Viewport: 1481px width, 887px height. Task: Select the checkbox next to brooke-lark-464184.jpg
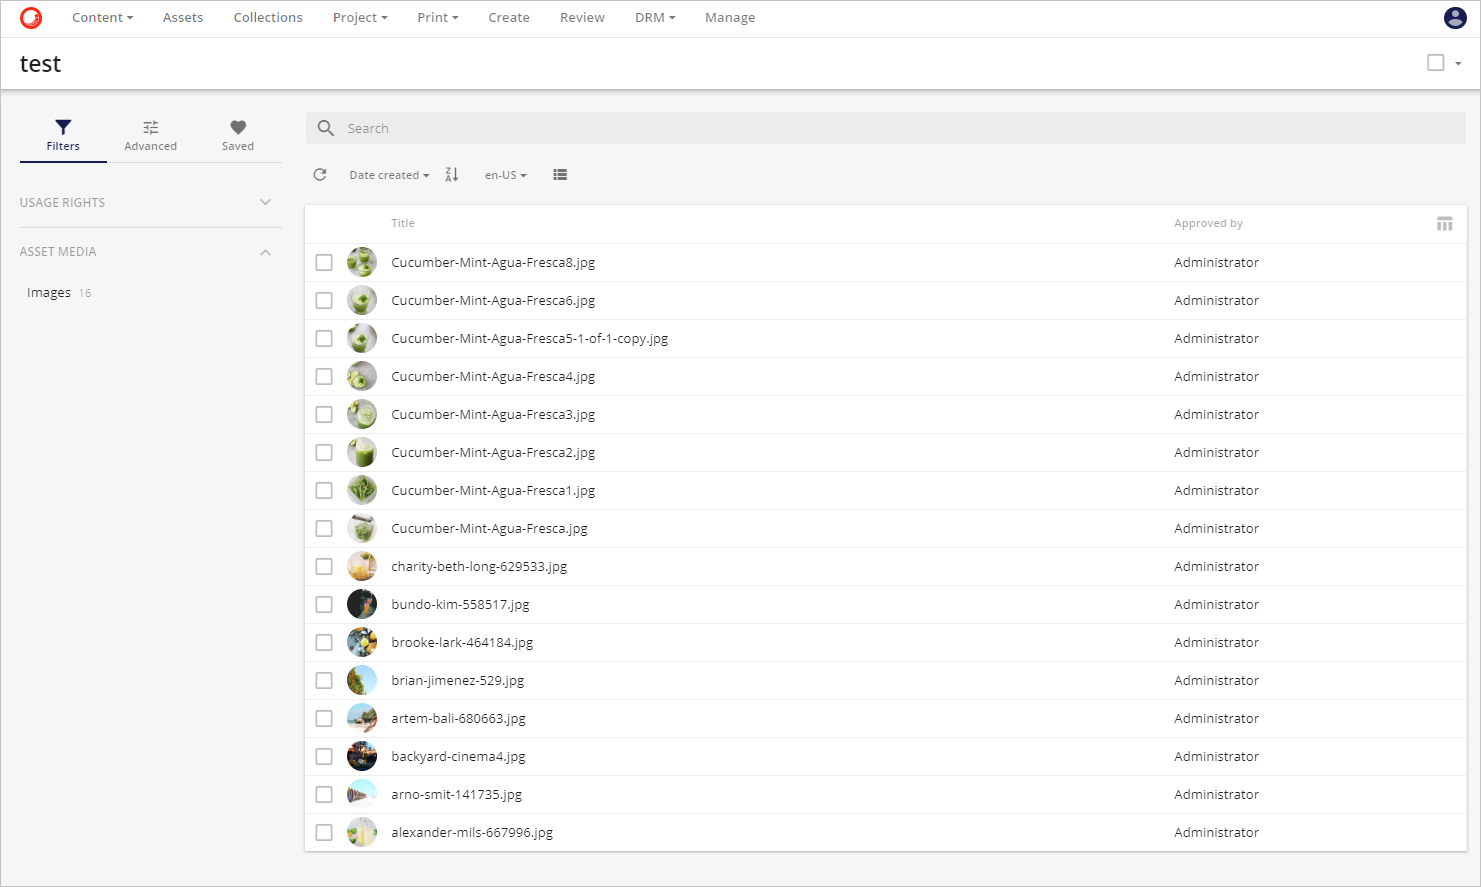point(323,642)
